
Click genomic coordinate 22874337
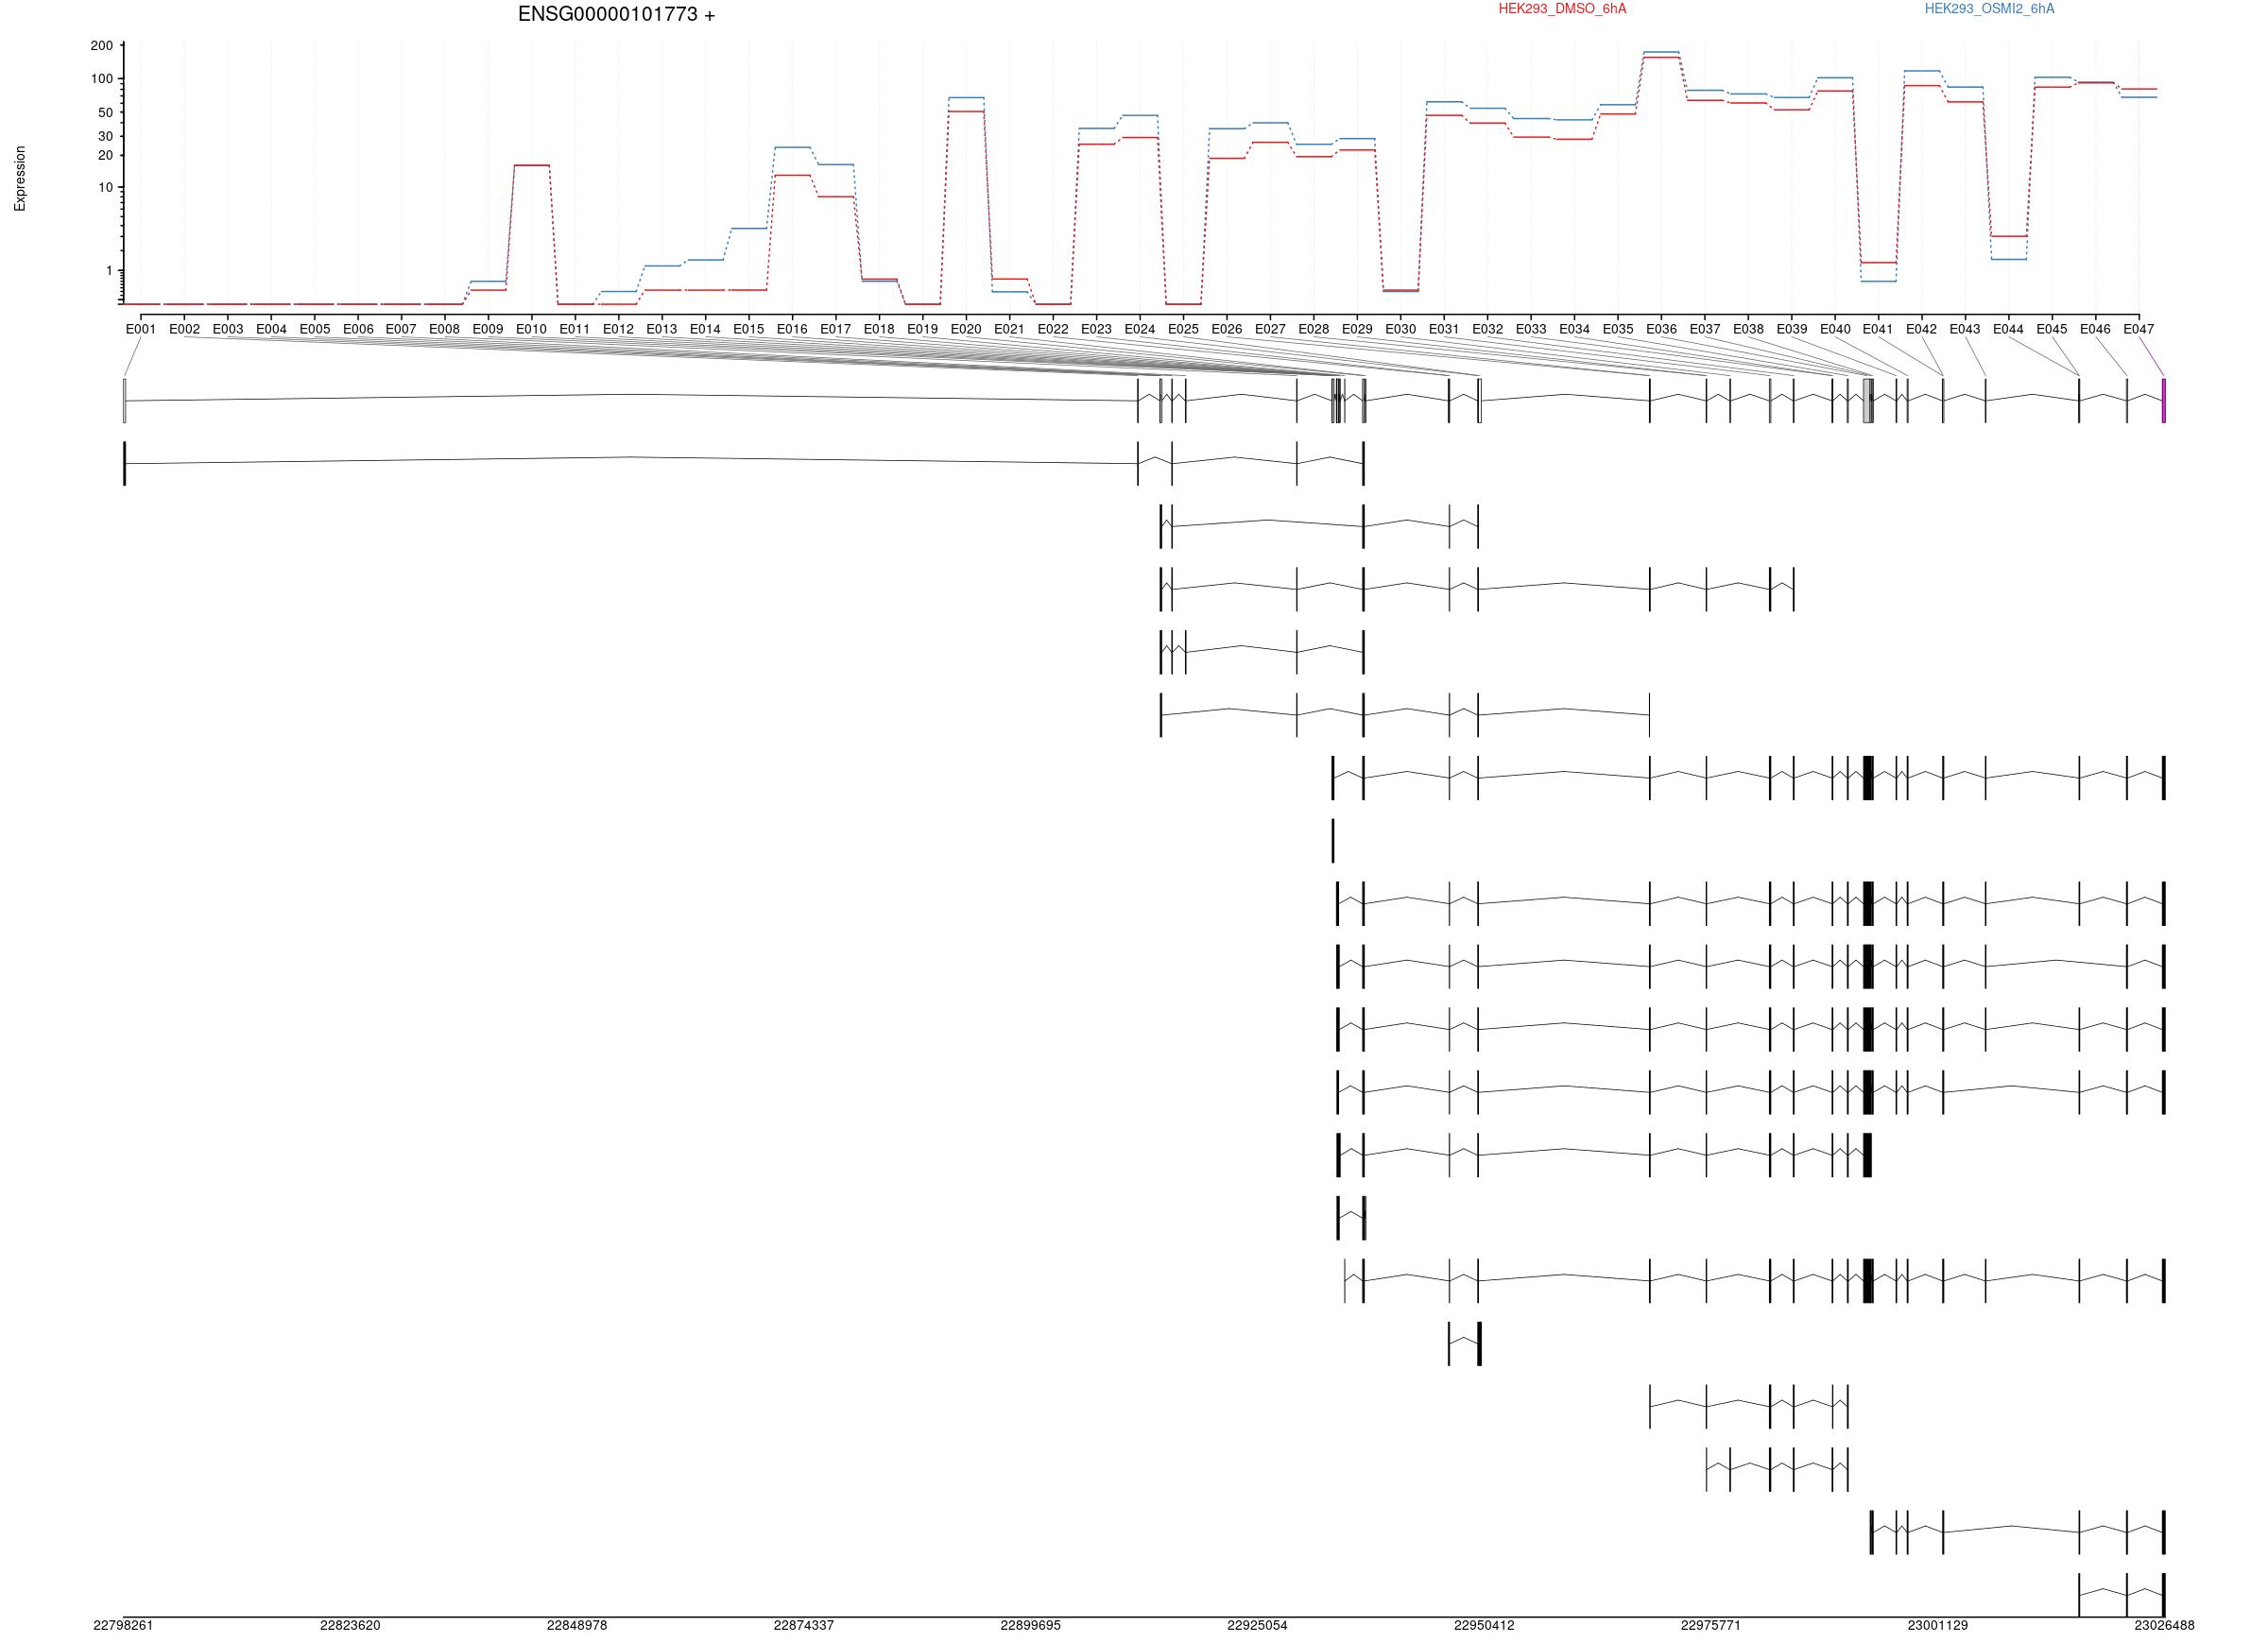click(x=804, y=1626)
